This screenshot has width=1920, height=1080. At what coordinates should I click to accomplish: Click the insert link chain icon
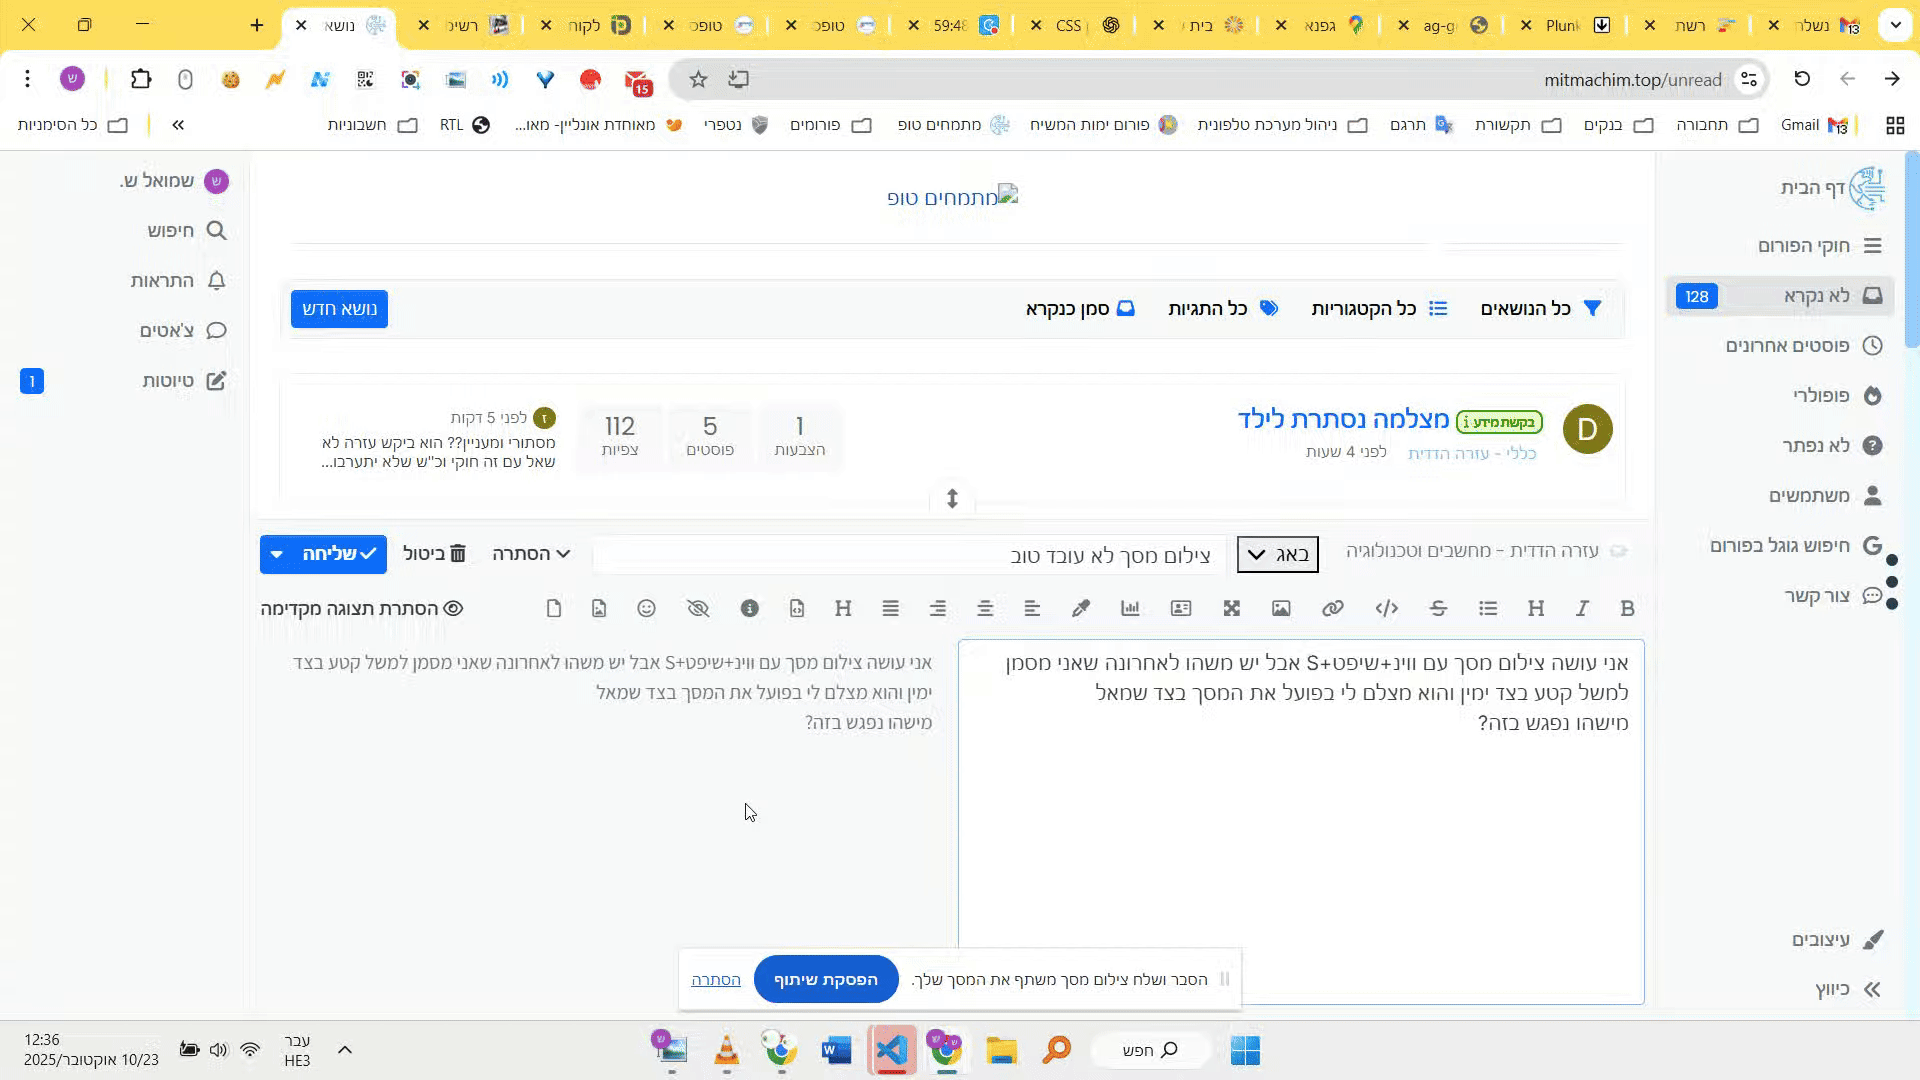[1332, 608]
